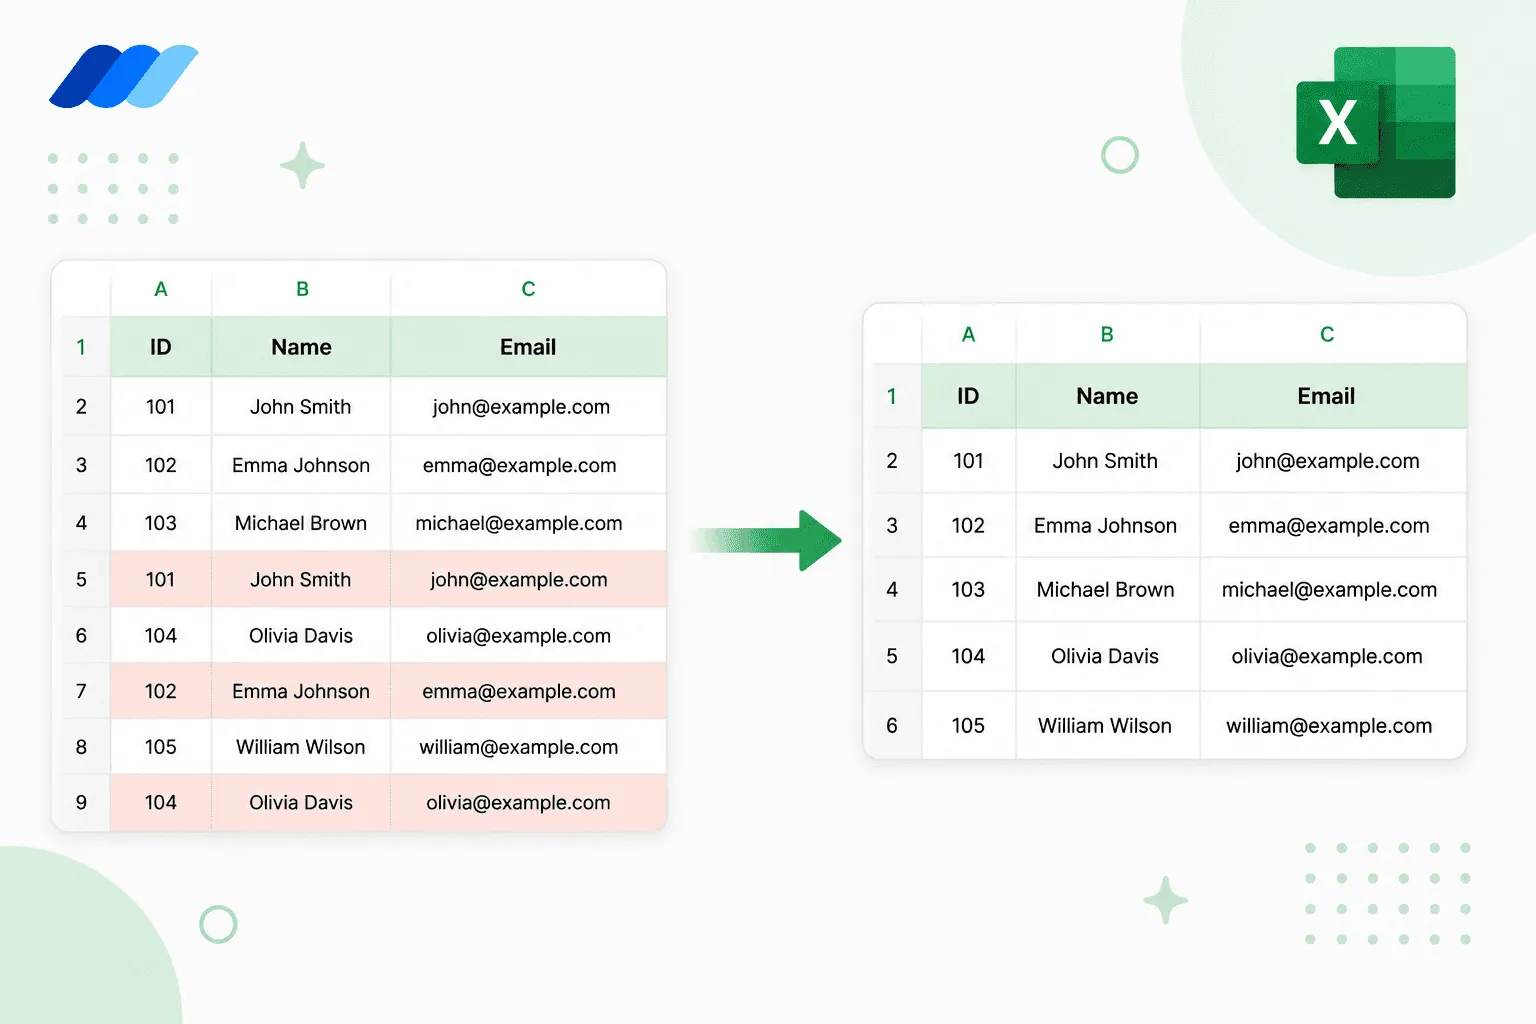Click ID 101 in right table
Image resolution: width=1536 pixels, height=1024 pixels.
[968, 461]
